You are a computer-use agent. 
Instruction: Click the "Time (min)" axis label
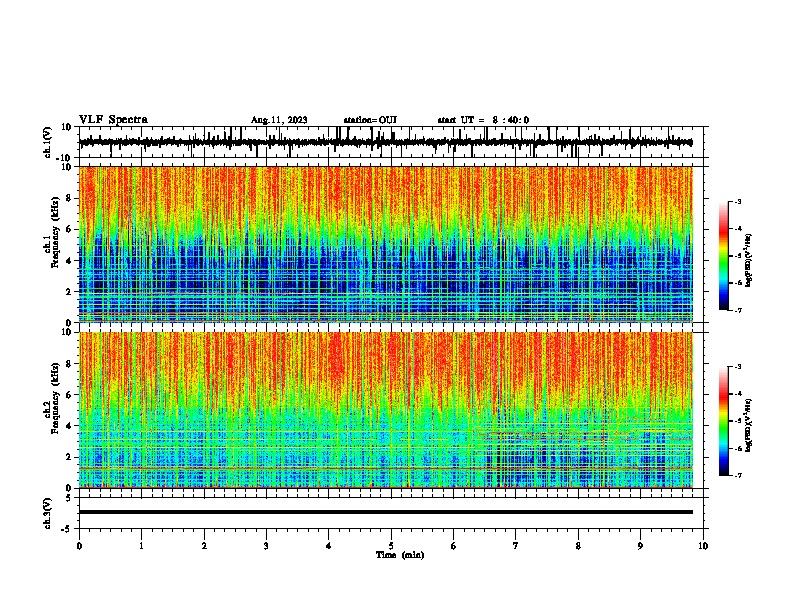click(x=400, y=555)
